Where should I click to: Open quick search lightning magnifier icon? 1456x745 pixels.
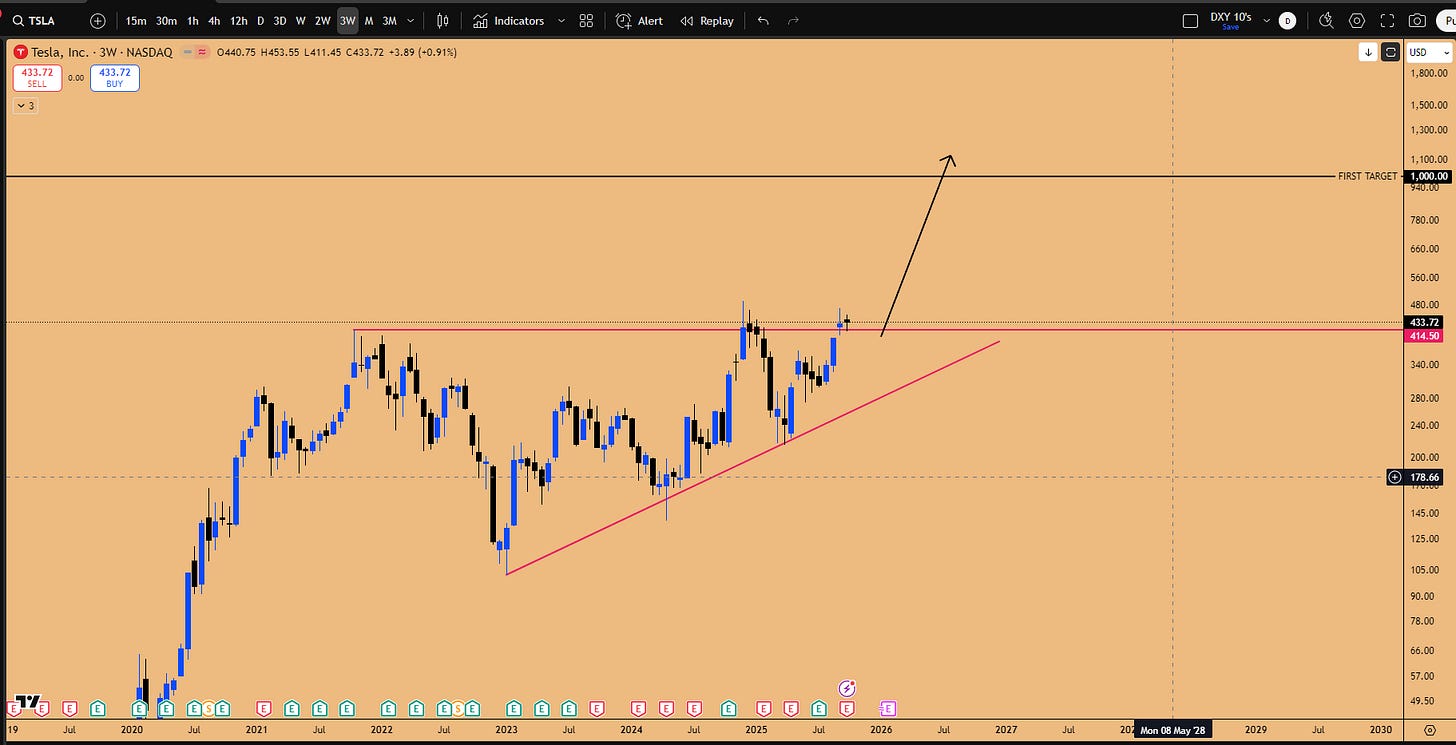tap(1327, 20)
